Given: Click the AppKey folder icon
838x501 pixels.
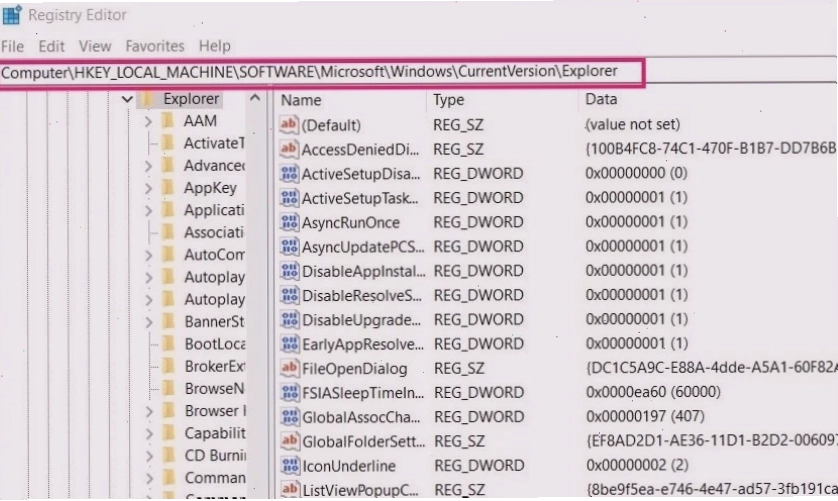Looking at the screenshot, I should click(168, 188).
